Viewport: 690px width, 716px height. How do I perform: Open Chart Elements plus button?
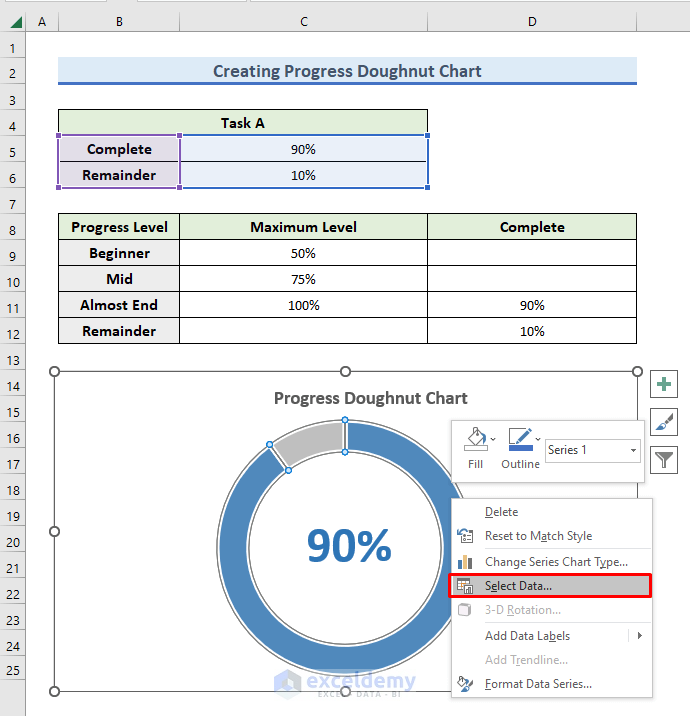click(664, 384)
